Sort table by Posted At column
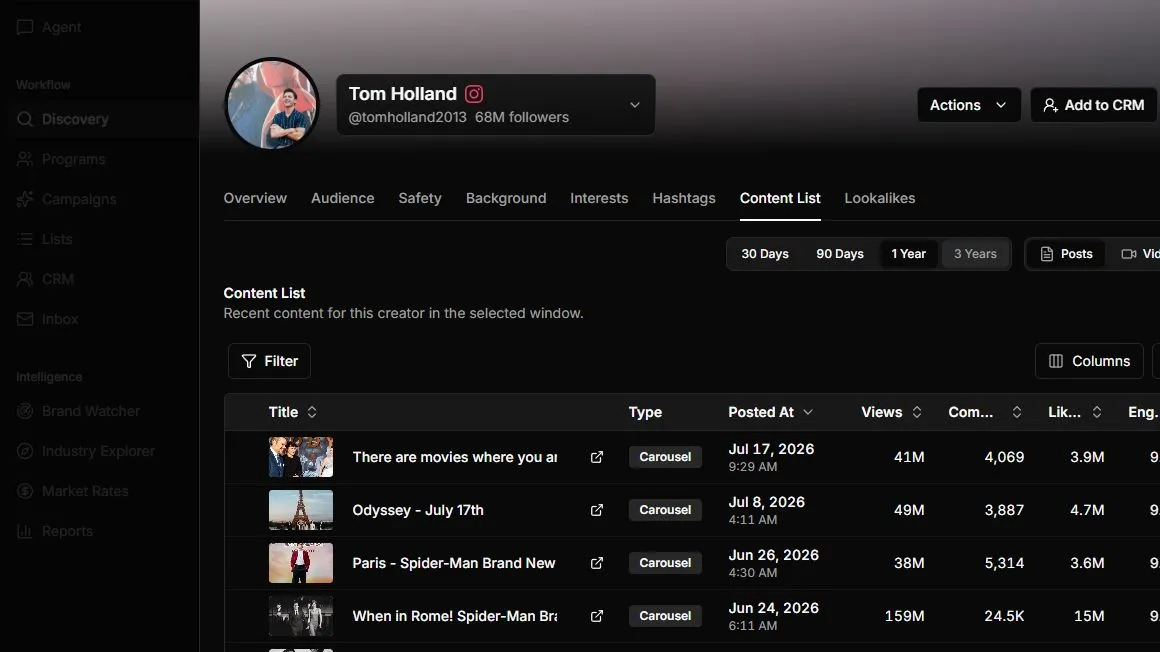 [770, 412]
